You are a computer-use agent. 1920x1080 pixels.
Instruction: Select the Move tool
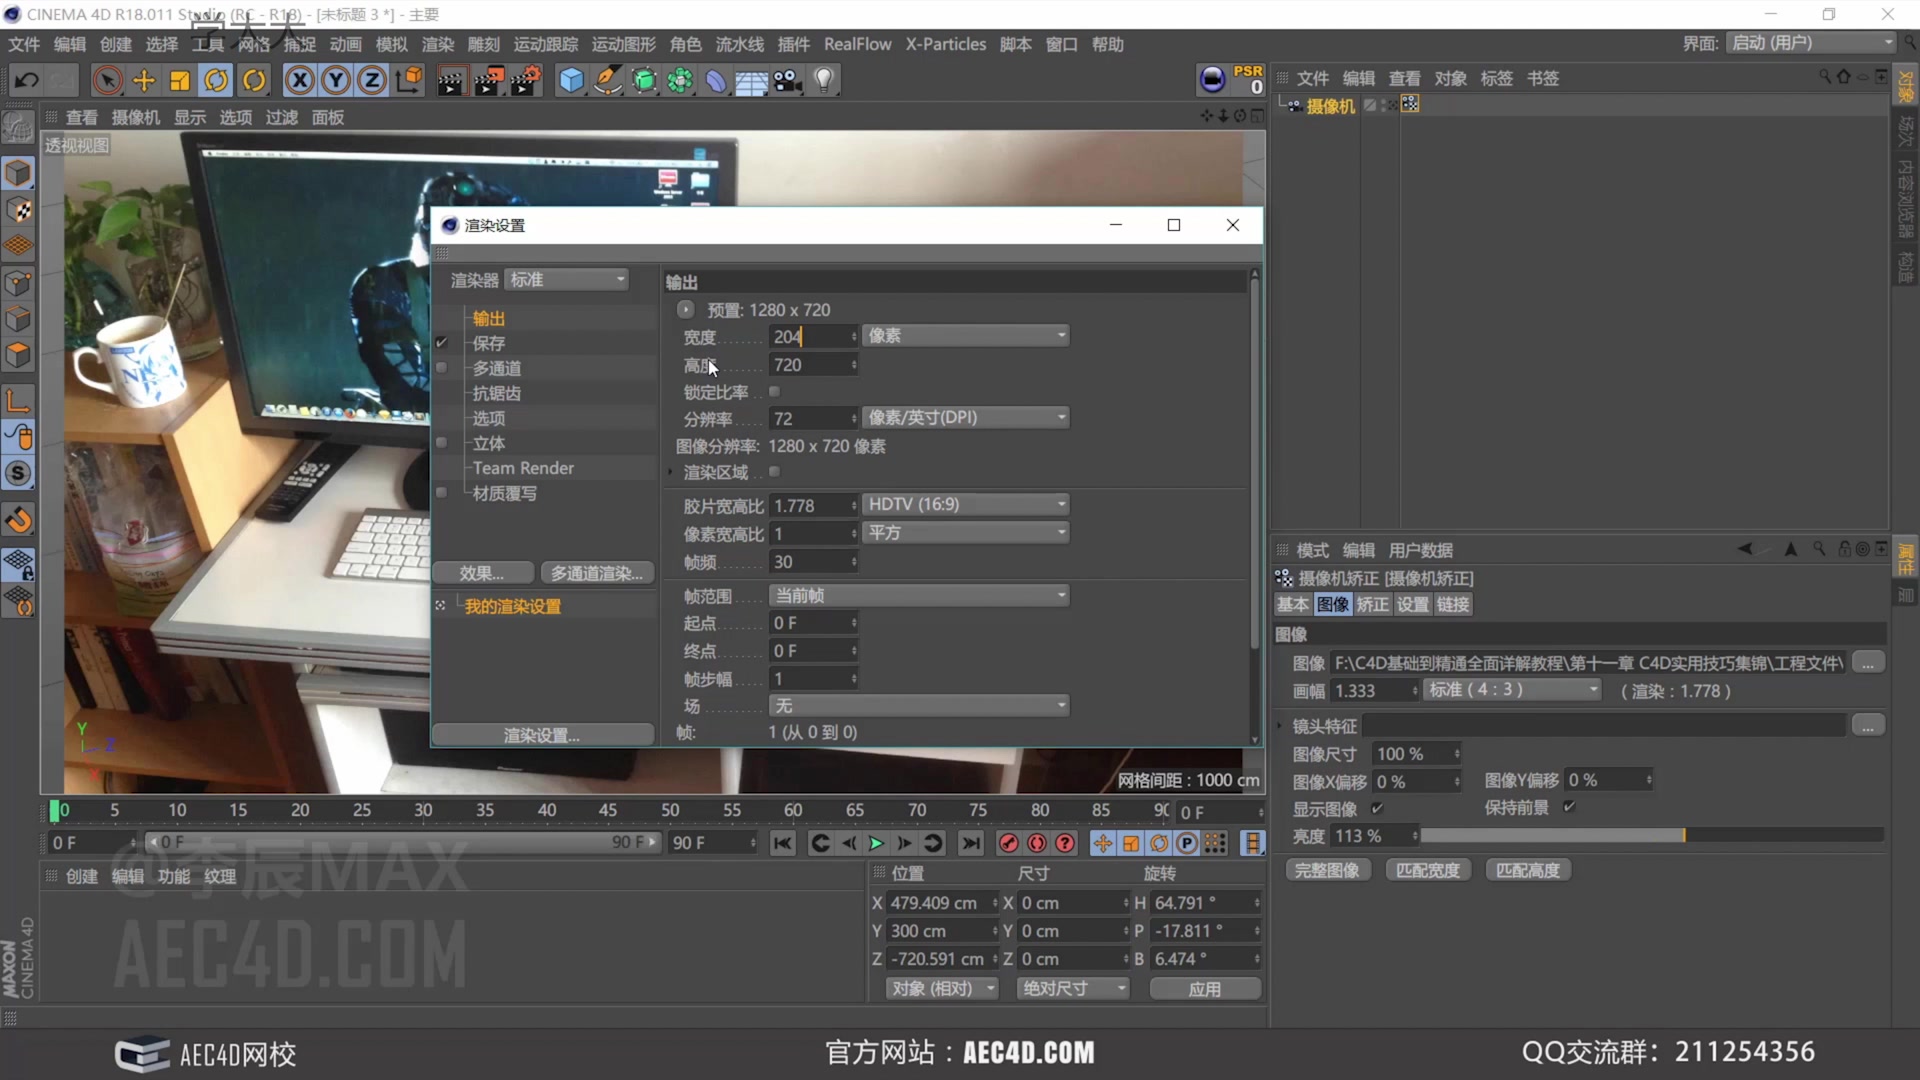pyautogui.click(x=143, y=80)
